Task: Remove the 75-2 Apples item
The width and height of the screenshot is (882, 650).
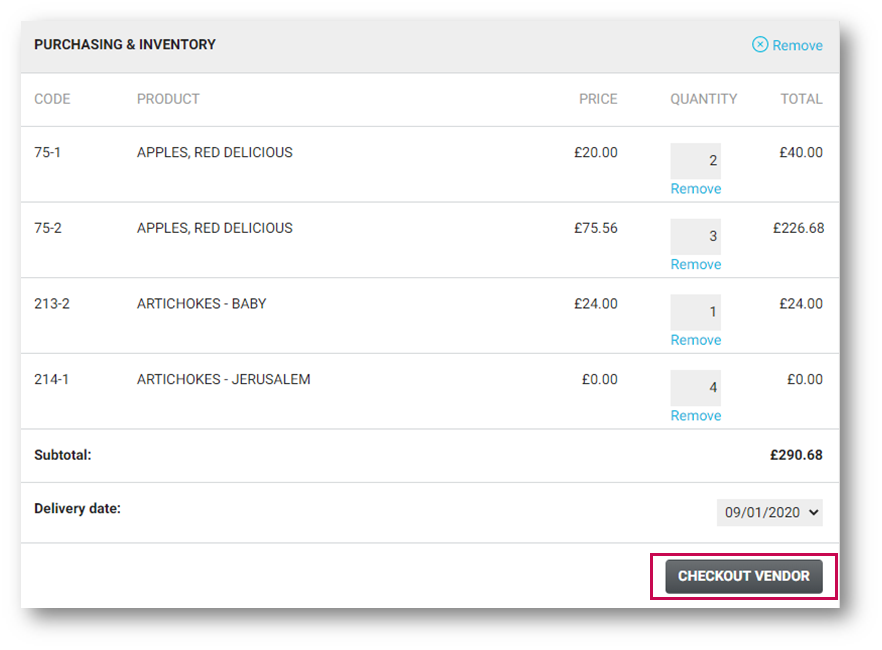Action: [x=695, y=264]
